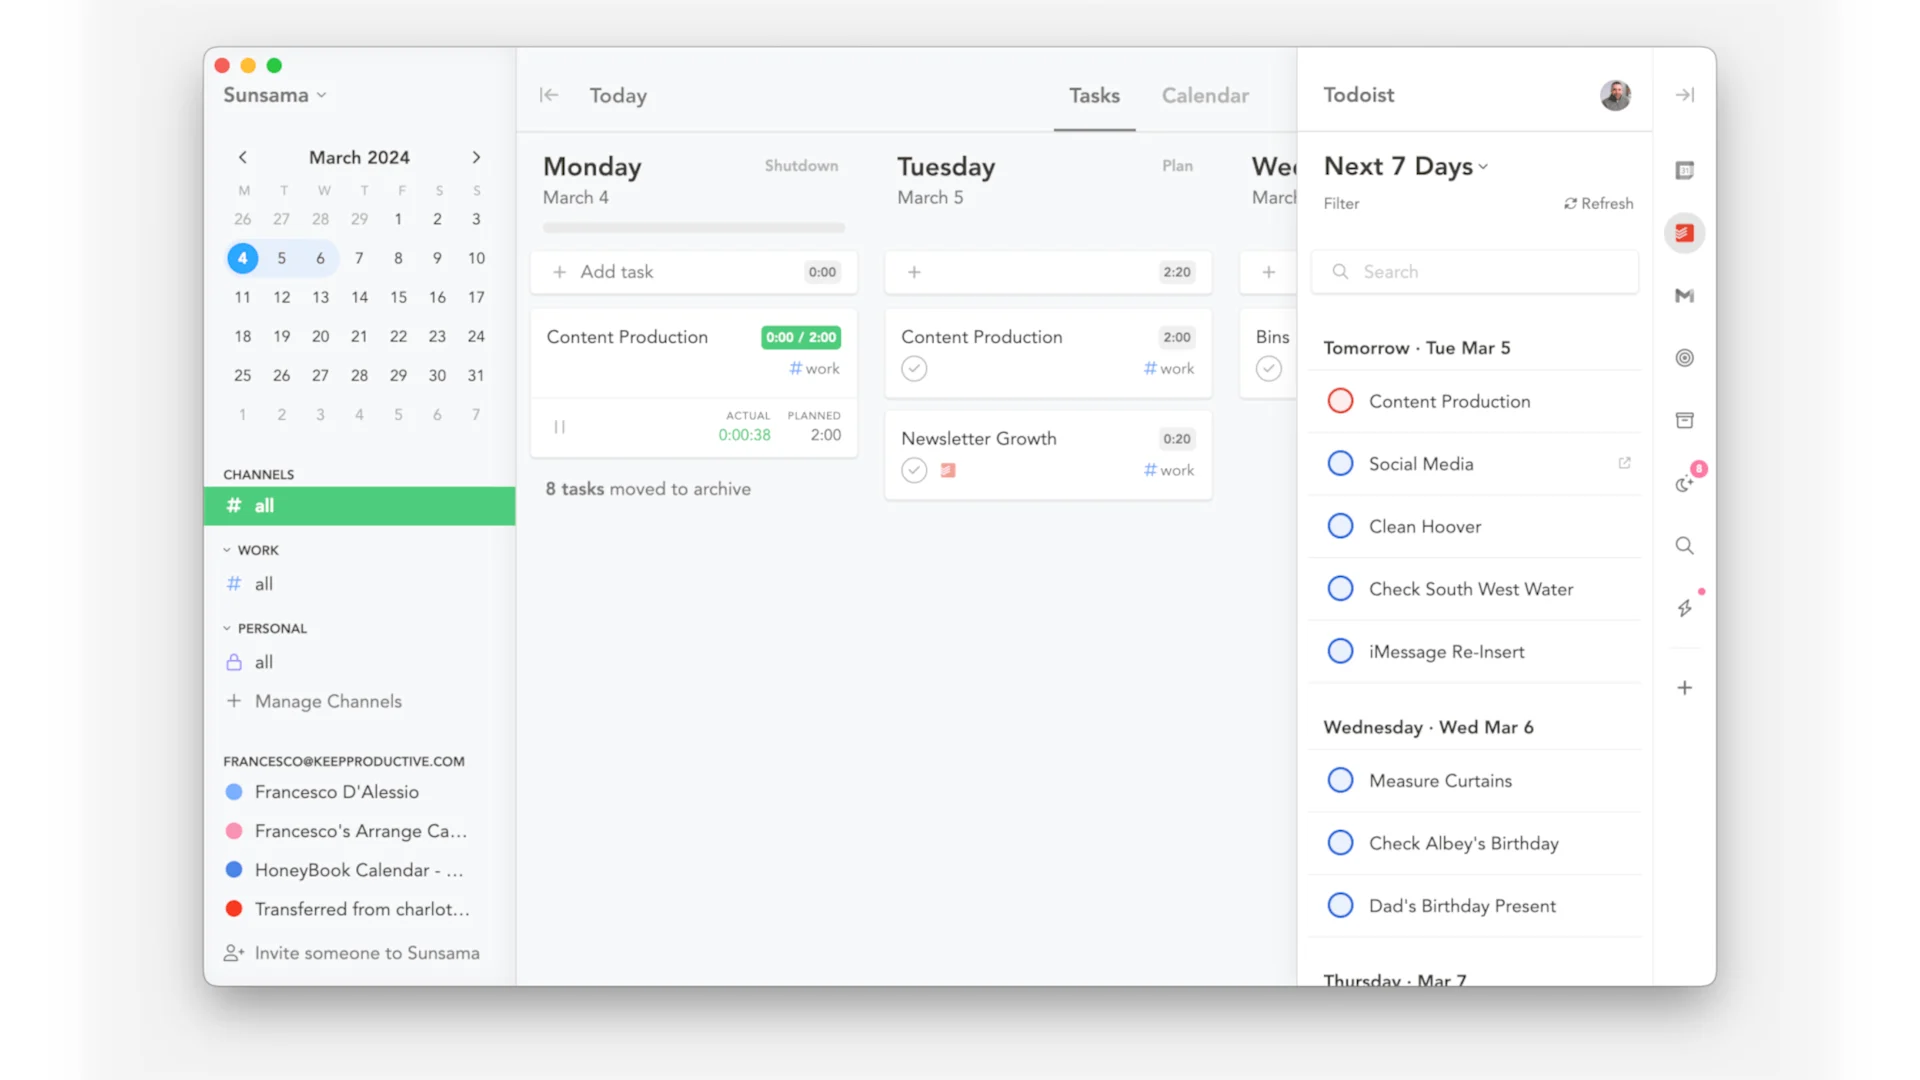This screenshot has width=1920, height=1080.
Task: Mark Newsletter Growth as complete
Action: (913, 470)
